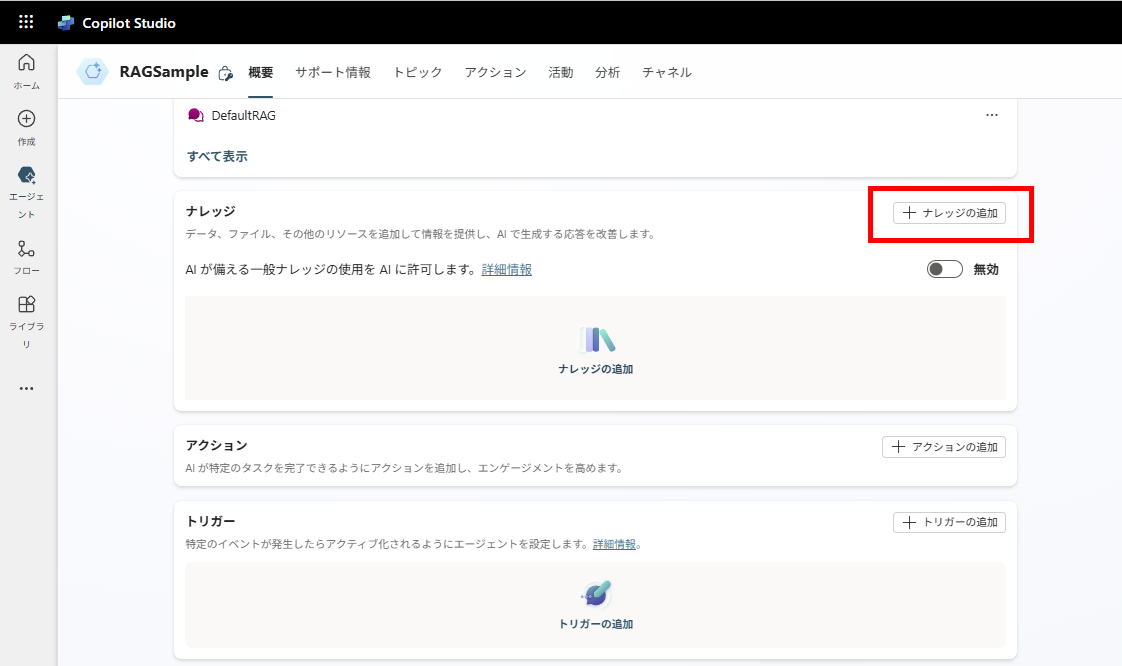1122x666 pixels.
Task: Open the app launcher waffle icon
Action: [x=26, y=22]
